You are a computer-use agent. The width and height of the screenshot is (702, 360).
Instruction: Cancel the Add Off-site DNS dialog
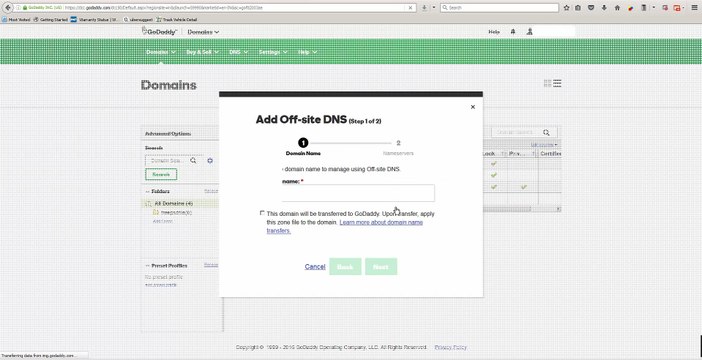(315, 267)
